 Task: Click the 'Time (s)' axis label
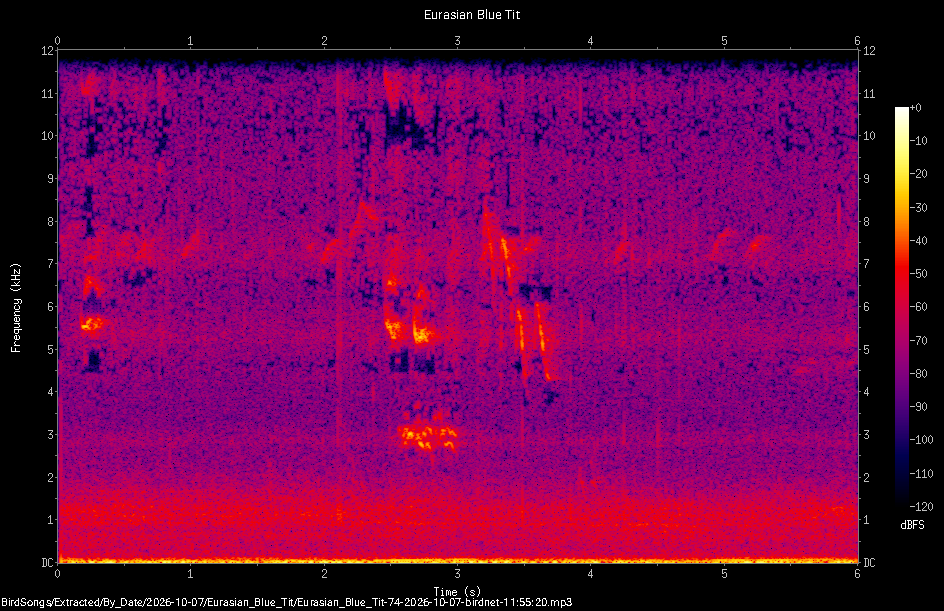click(457, 592)
